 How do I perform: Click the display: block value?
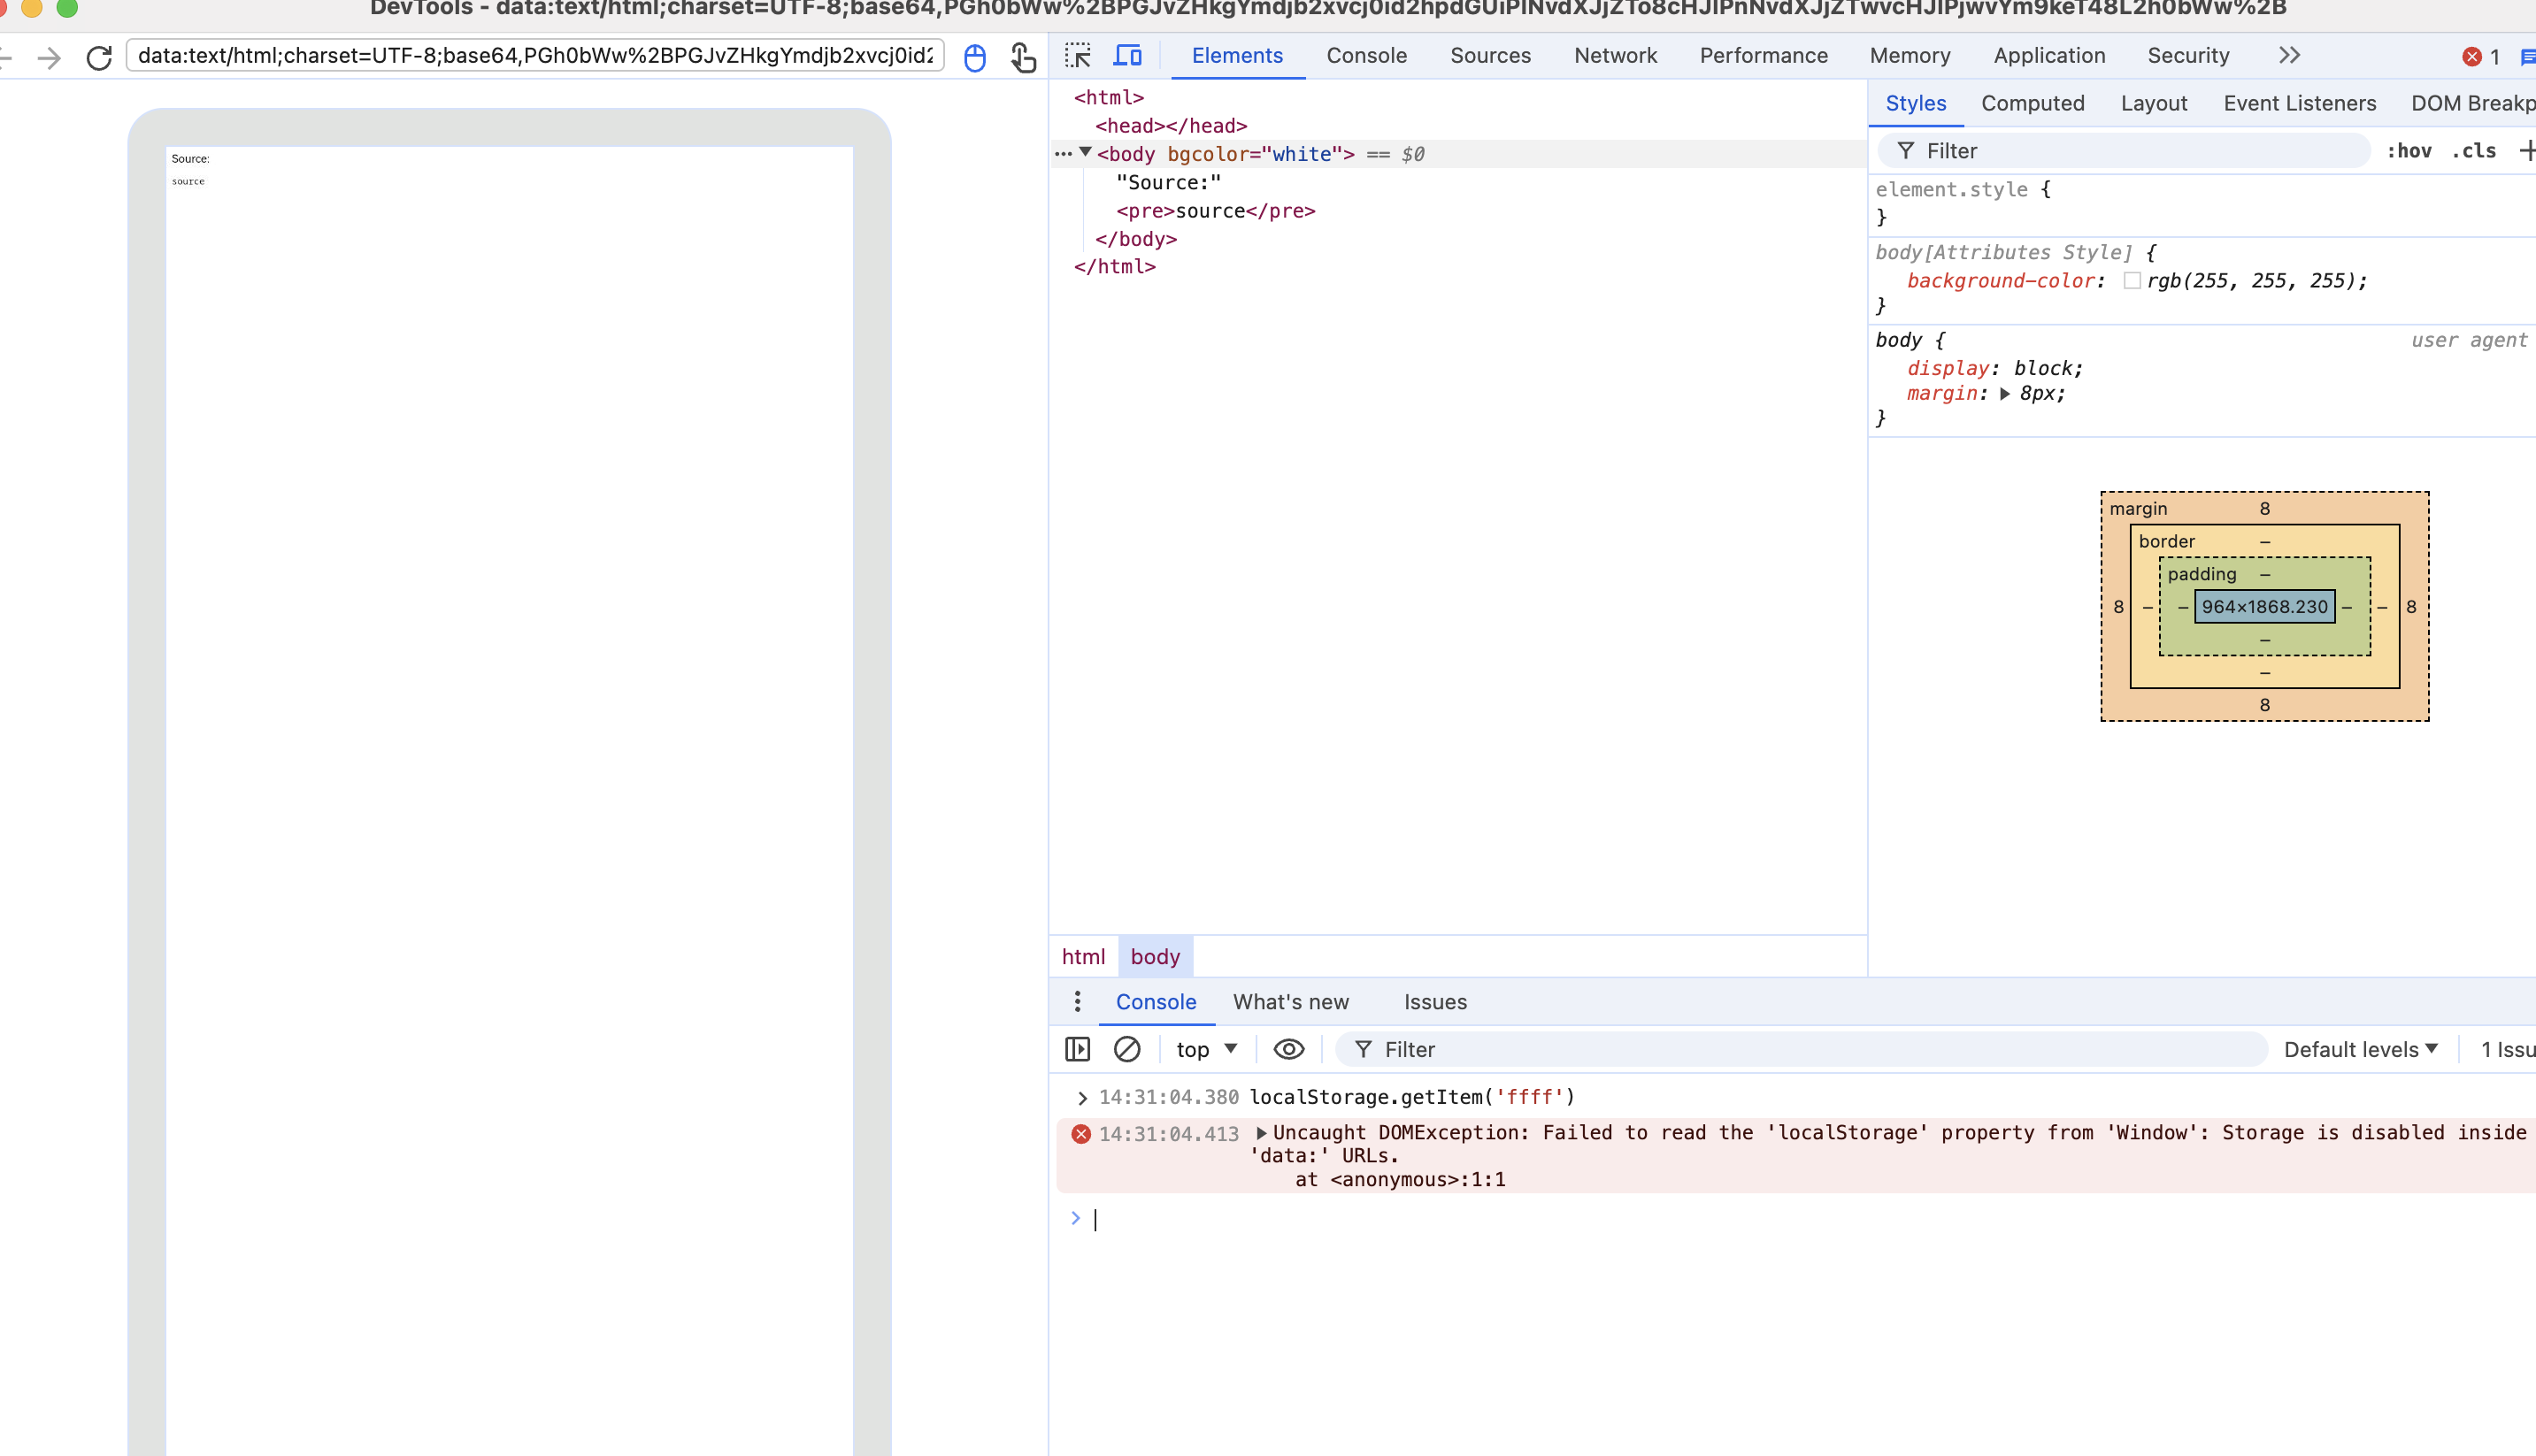pyautogui.click(x=2047, y=368)
